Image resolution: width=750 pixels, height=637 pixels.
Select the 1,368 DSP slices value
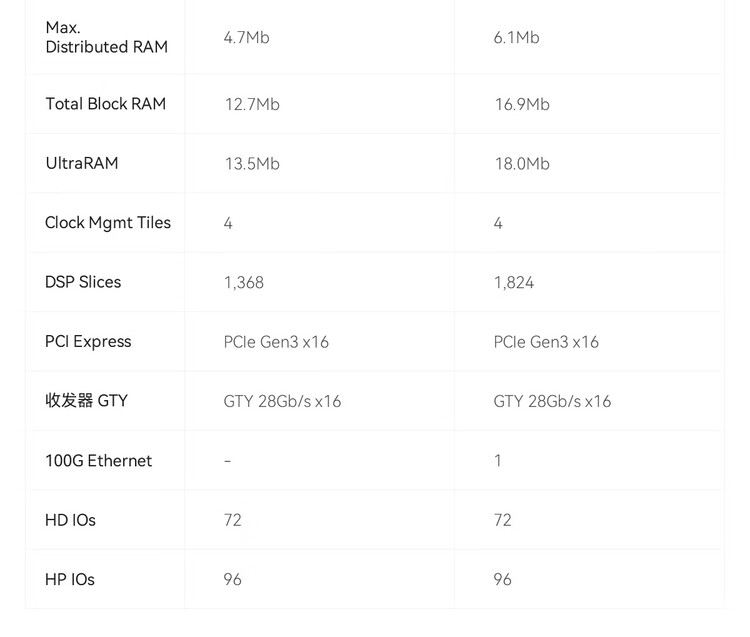[x=243, y=283]
